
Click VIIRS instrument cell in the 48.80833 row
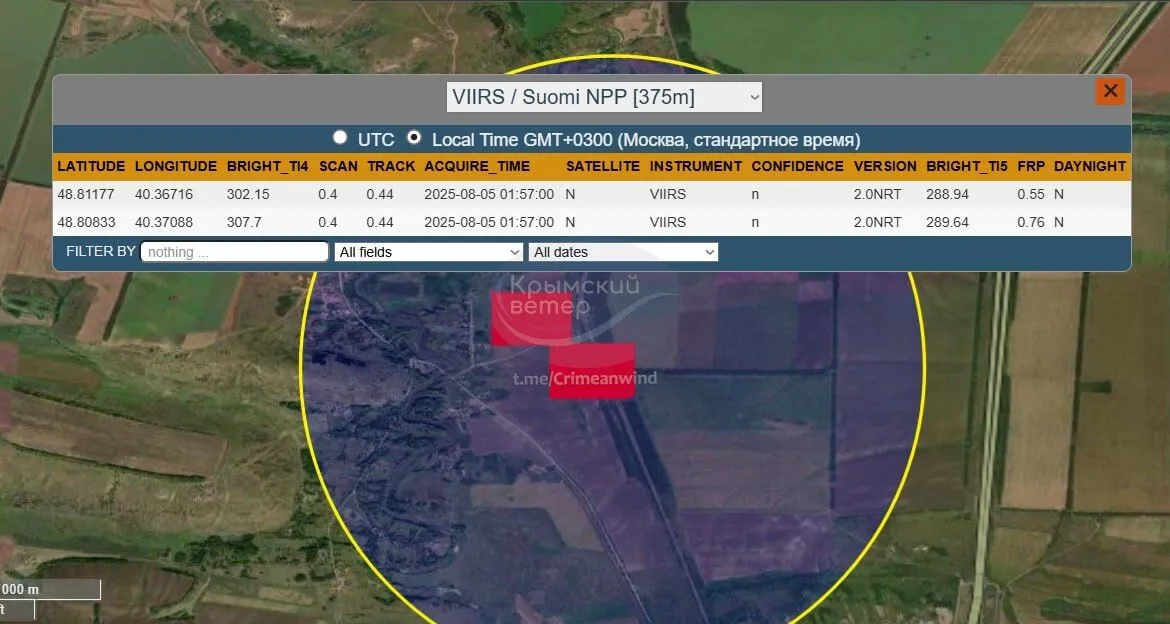[668, 222]
